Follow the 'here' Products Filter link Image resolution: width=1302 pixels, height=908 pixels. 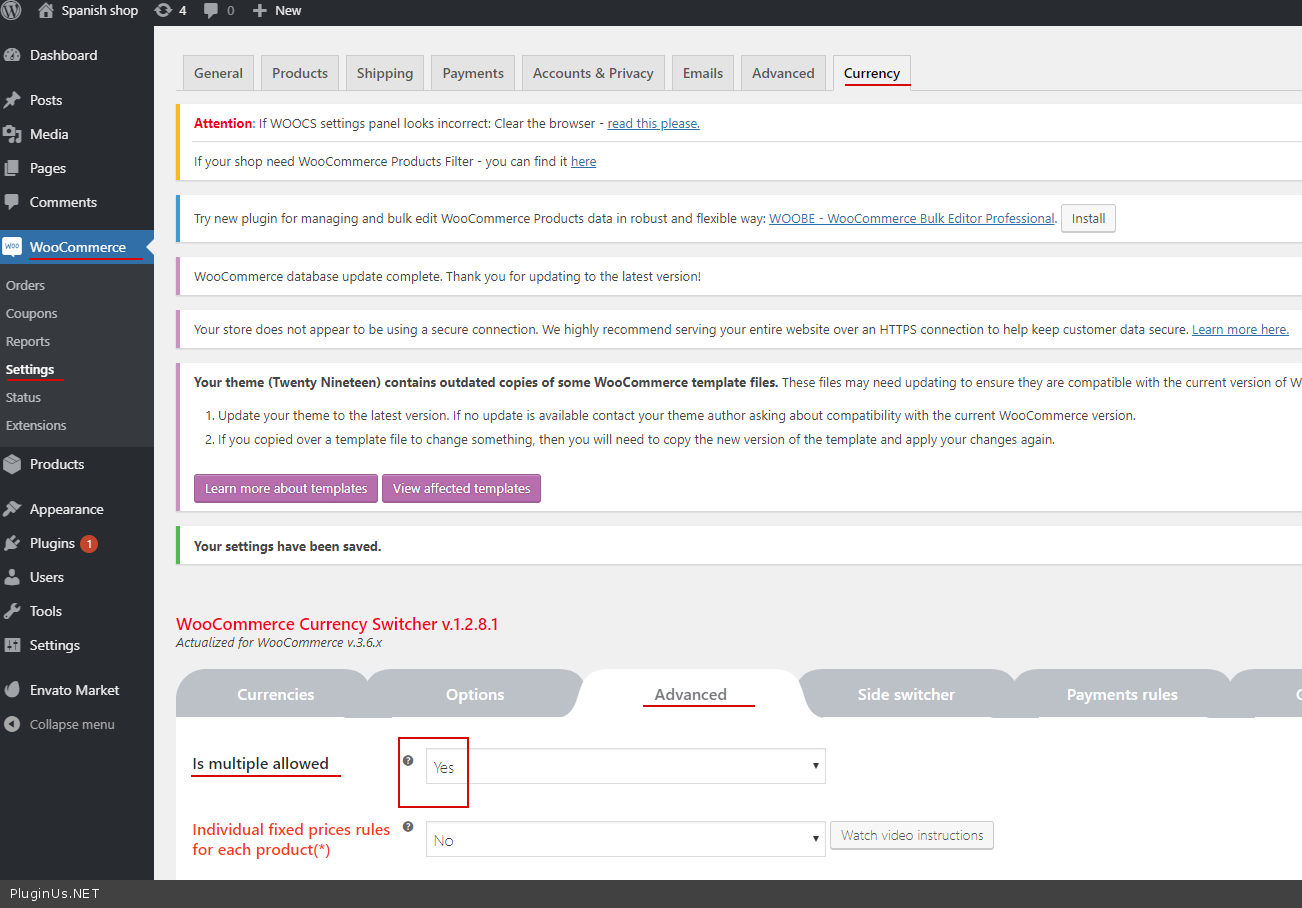(583, 161)
